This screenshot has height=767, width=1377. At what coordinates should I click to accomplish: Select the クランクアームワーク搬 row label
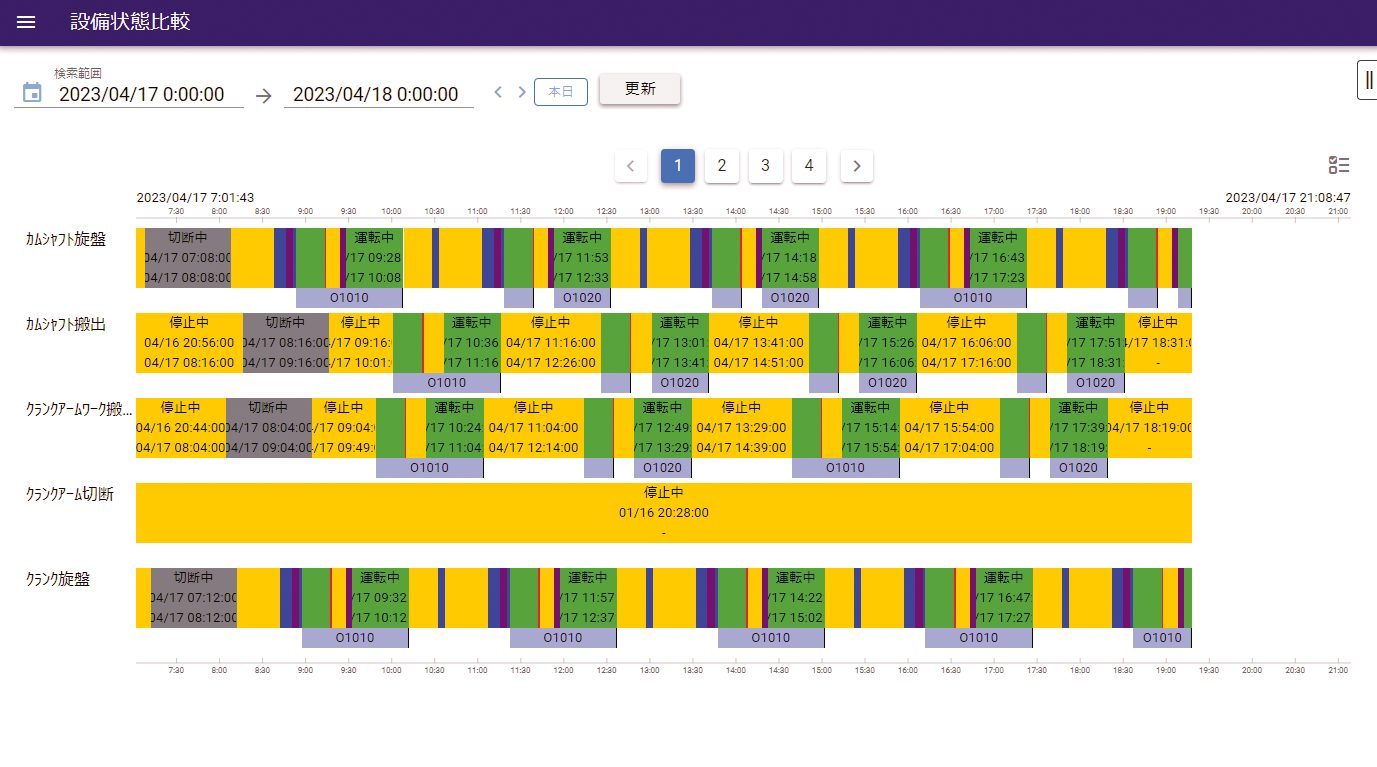79,409
